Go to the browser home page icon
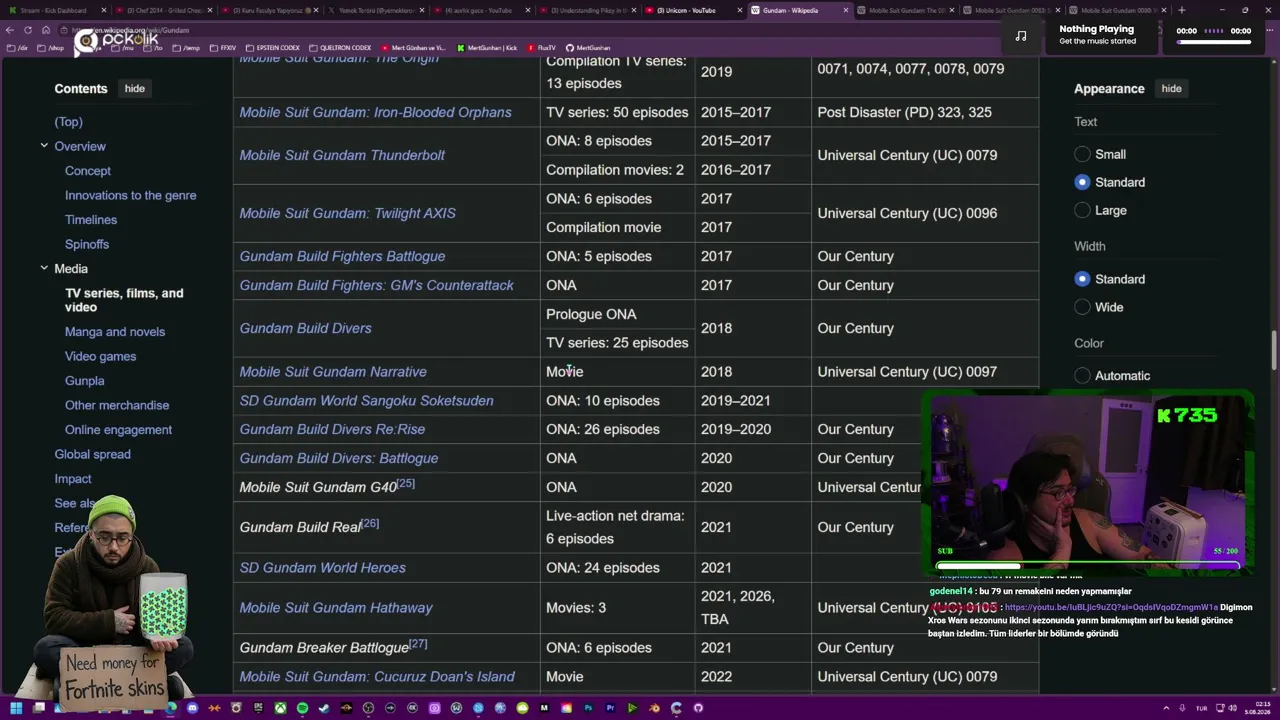This screenshot has height=720, width=1280. pyautogui.click(x=45, y=30)
